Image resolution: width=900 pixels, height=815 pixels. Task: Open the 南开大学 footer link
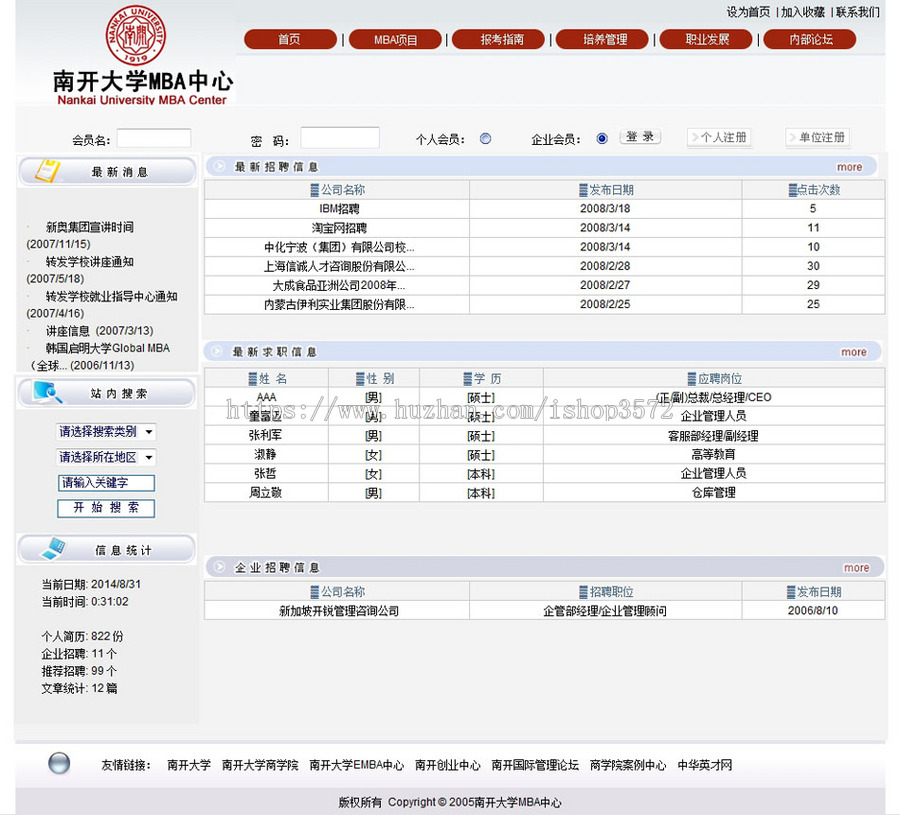(x=187, y=766)
